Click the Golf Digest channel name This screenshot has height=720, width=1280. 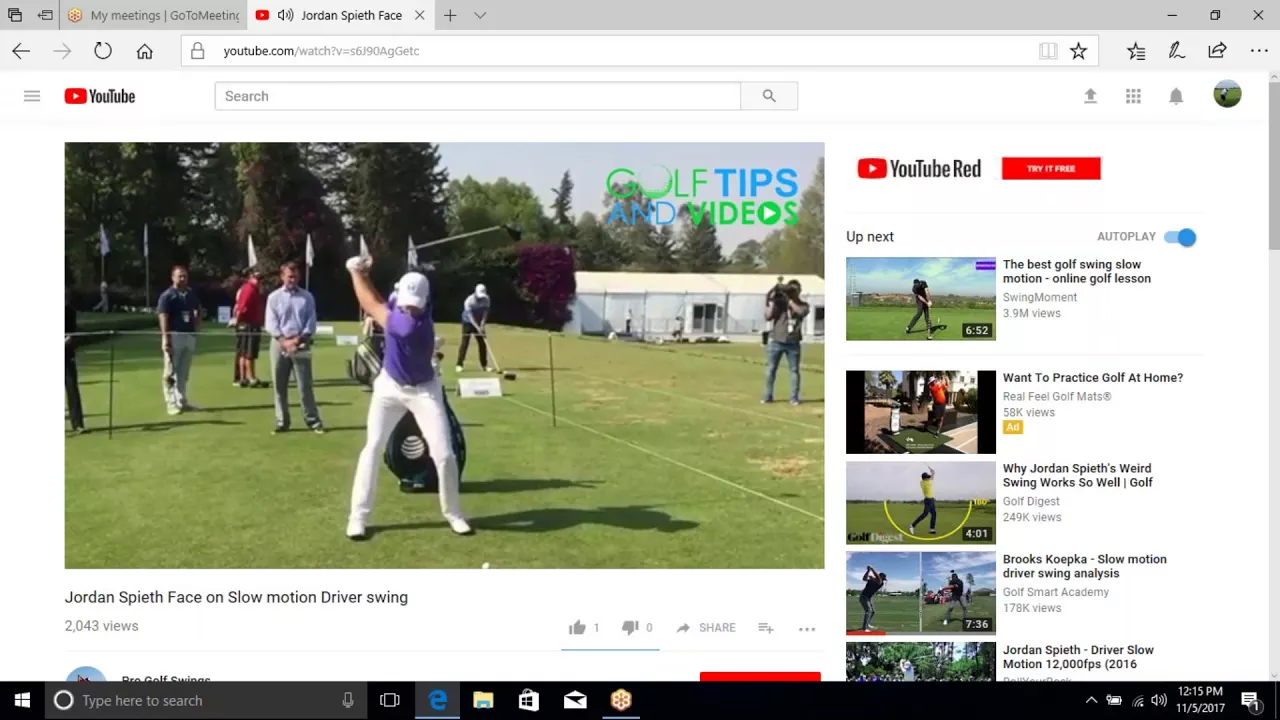pos(1031,501)
